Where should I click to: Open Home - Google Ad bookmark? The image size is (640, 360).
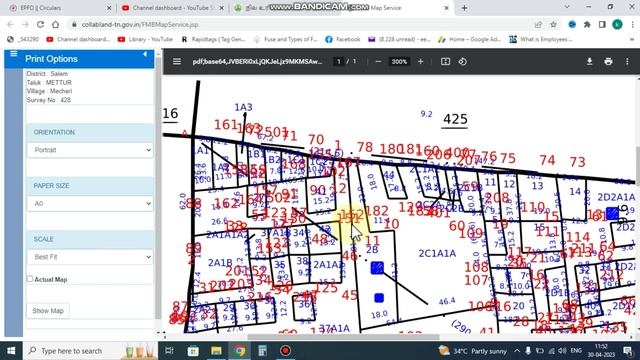pyautogui.click(x=469, y=40)
